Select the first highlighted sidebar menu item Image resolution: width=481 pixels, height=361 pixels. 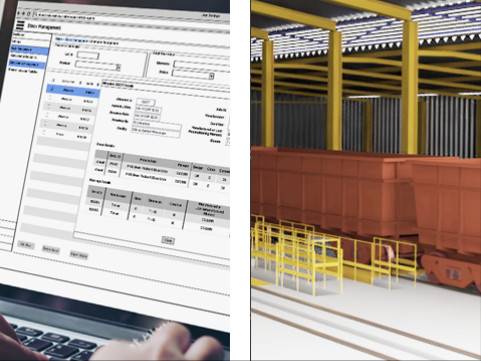(29, 50)
